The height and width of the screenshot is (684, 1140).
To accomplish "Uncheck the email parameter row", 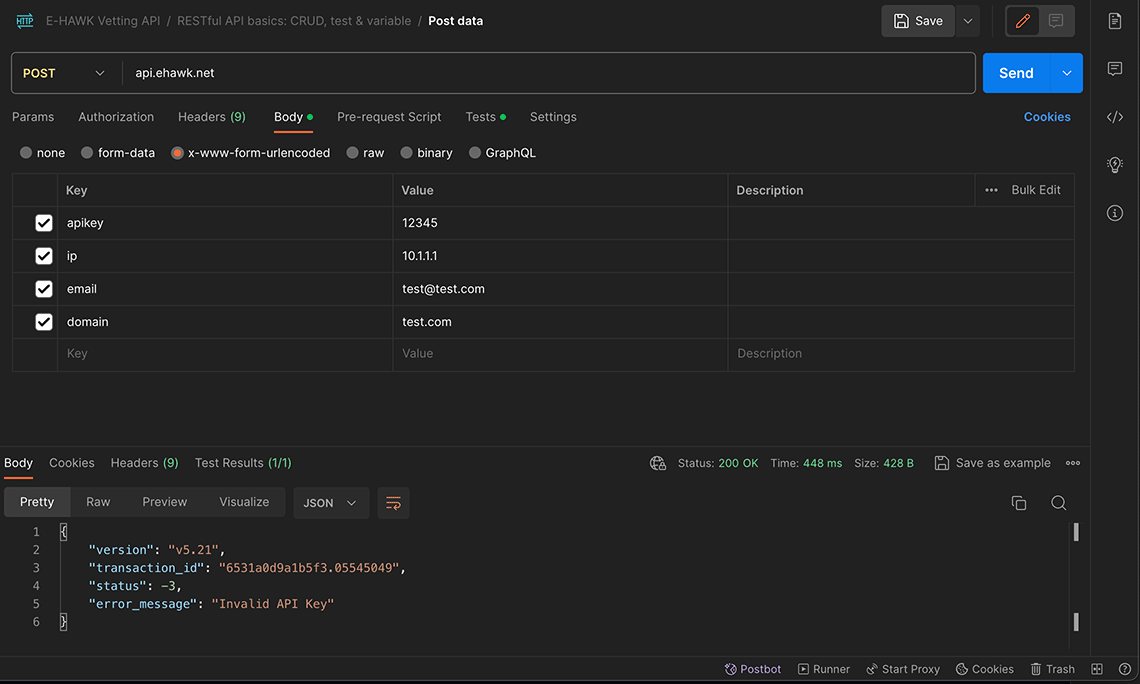I will pos(44,289).
